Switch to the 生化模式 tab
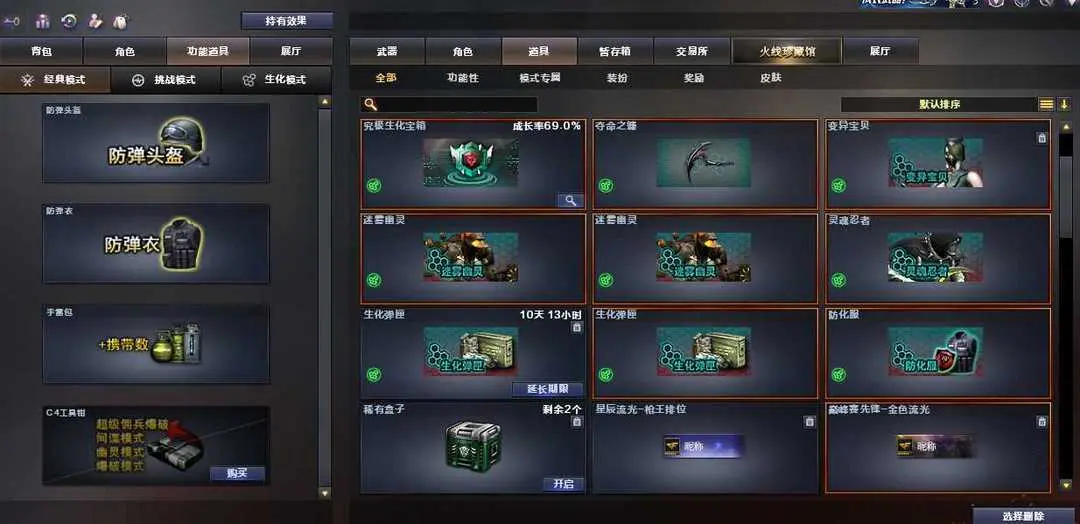Viewport: 1080px width, 524px height. (277, 80)
